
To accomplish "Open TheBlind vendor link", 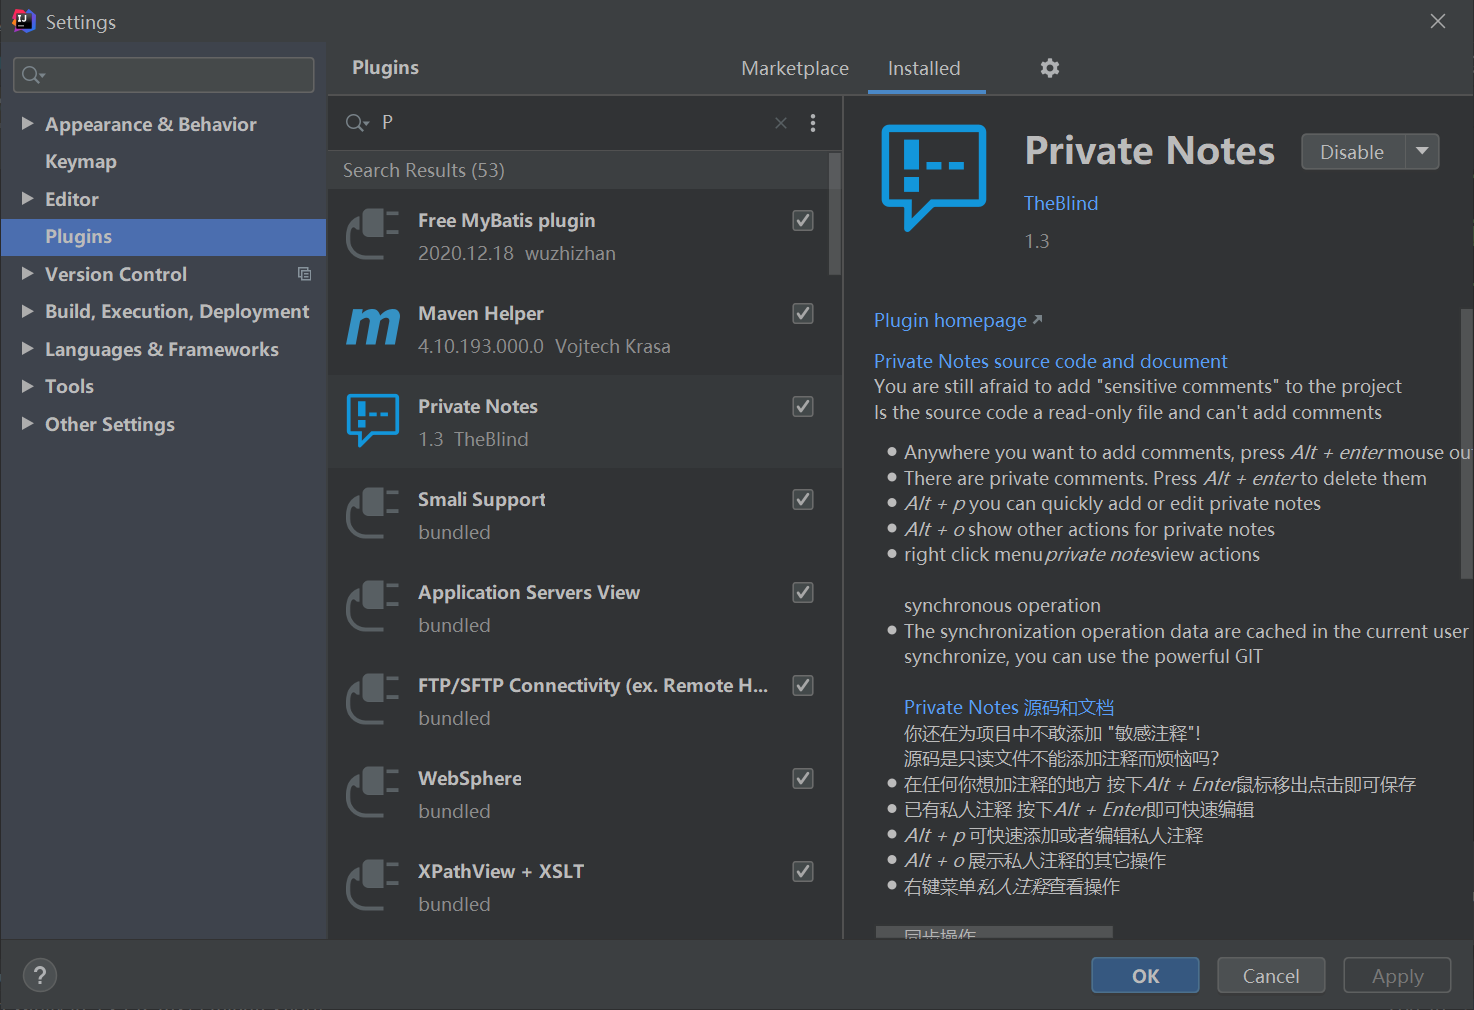I will pos(1061,203).
